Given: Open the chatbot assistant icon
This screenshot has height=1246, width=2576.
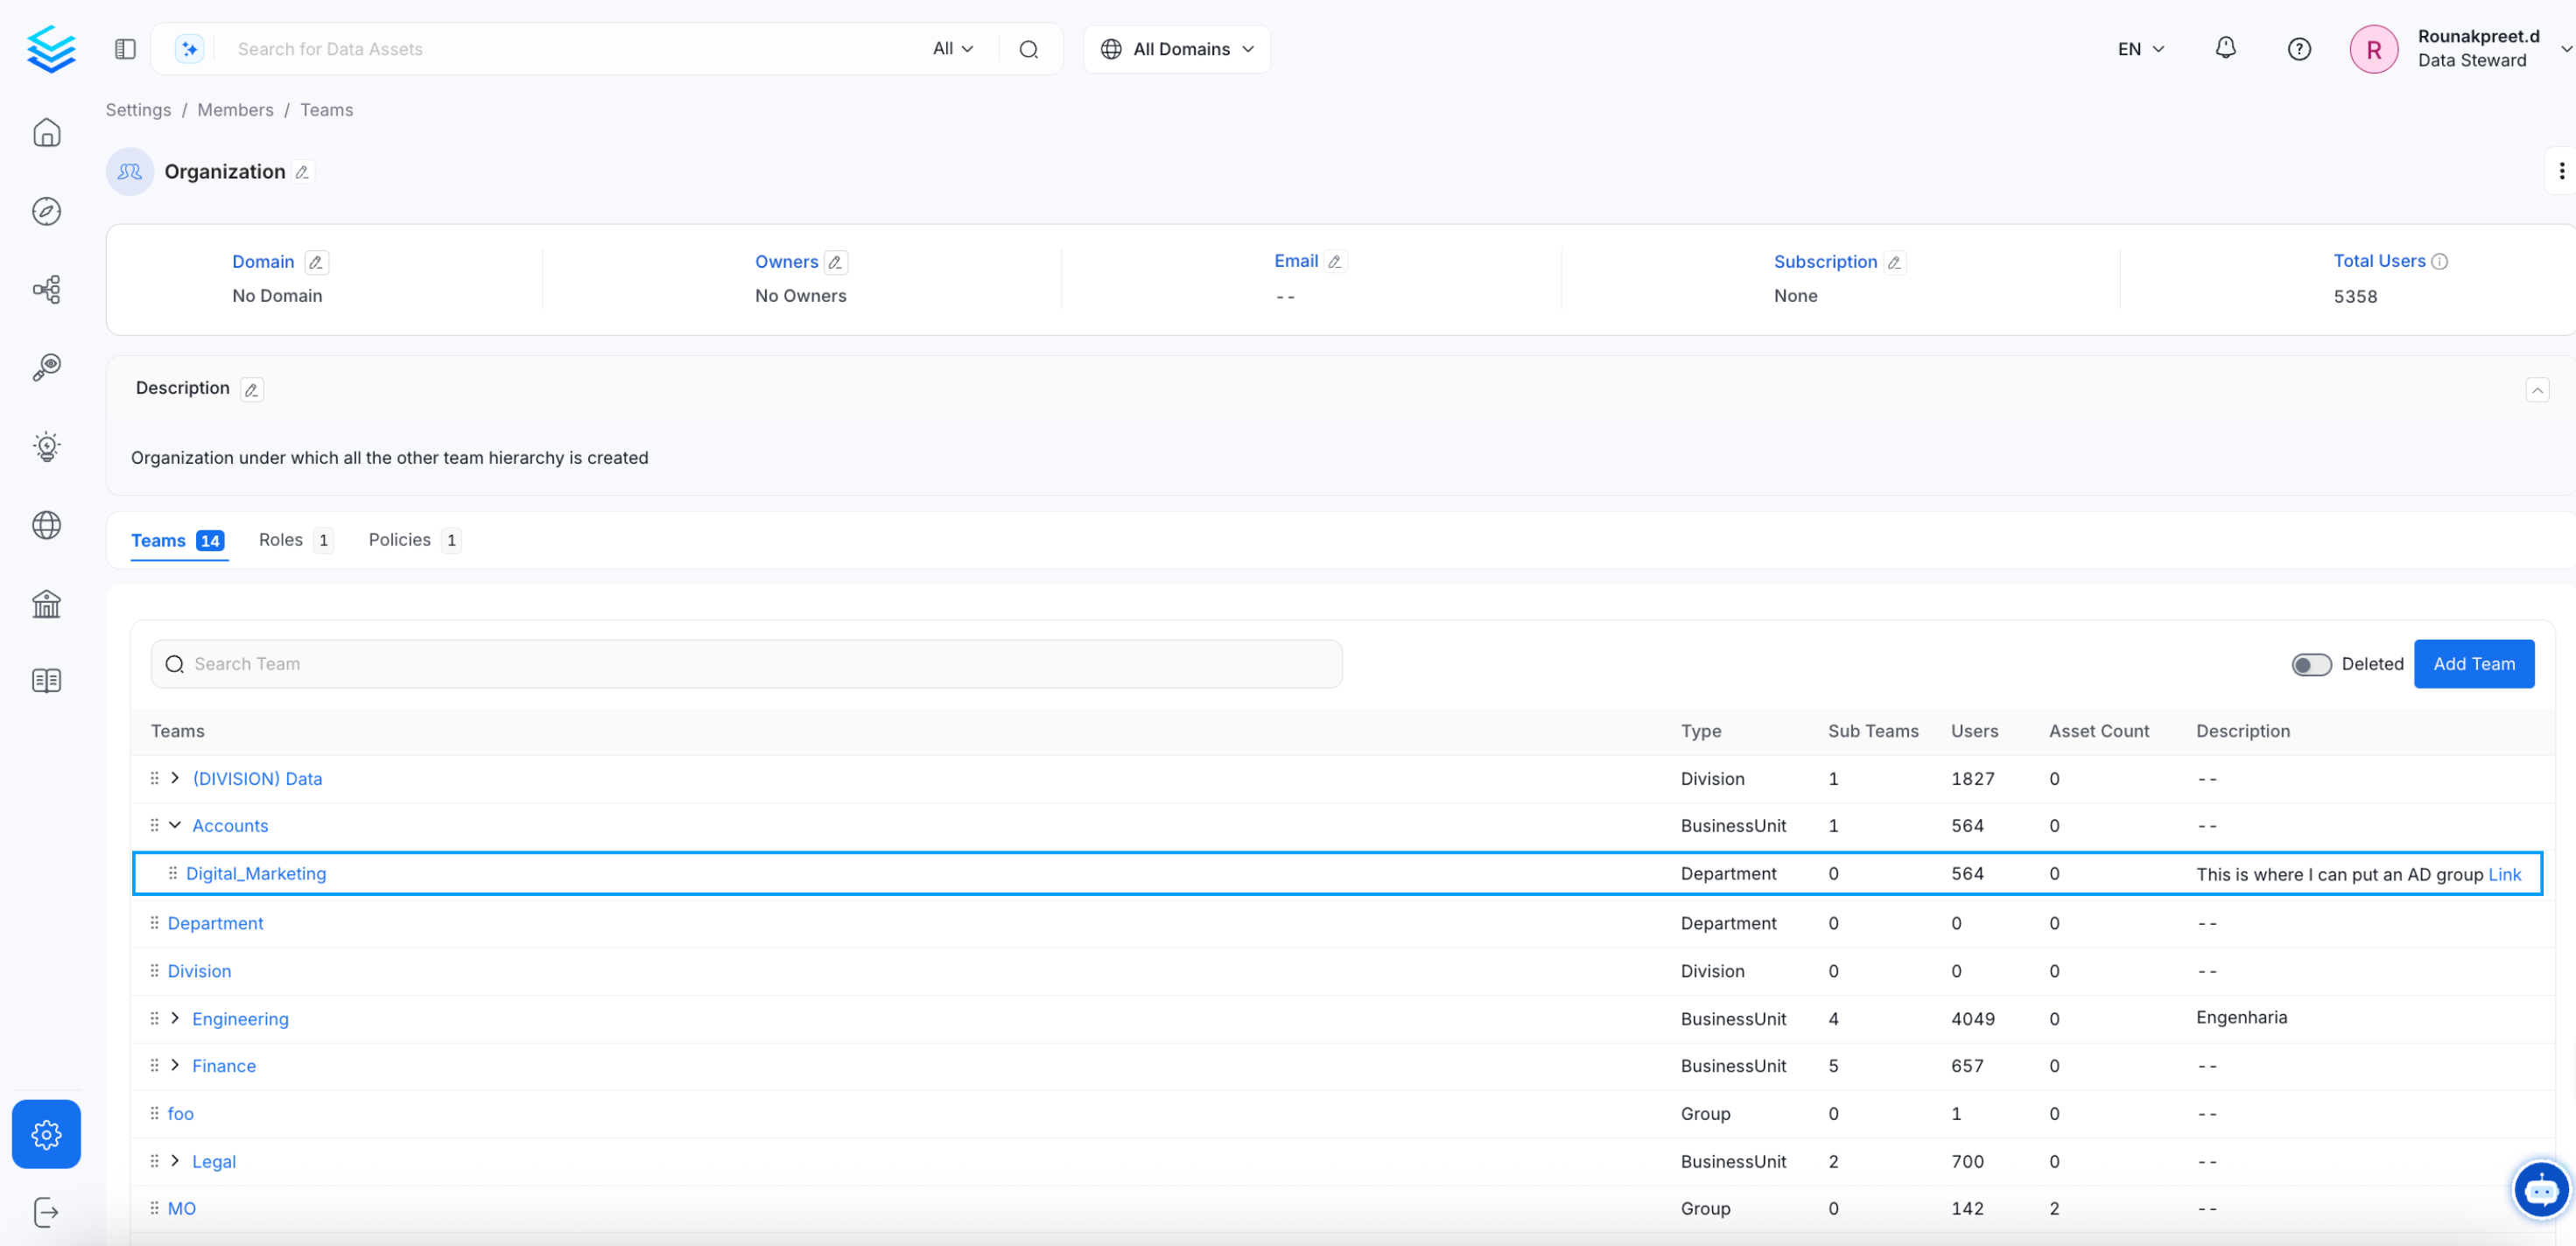Looking at the screenshot, I should coord(2541,1189).
